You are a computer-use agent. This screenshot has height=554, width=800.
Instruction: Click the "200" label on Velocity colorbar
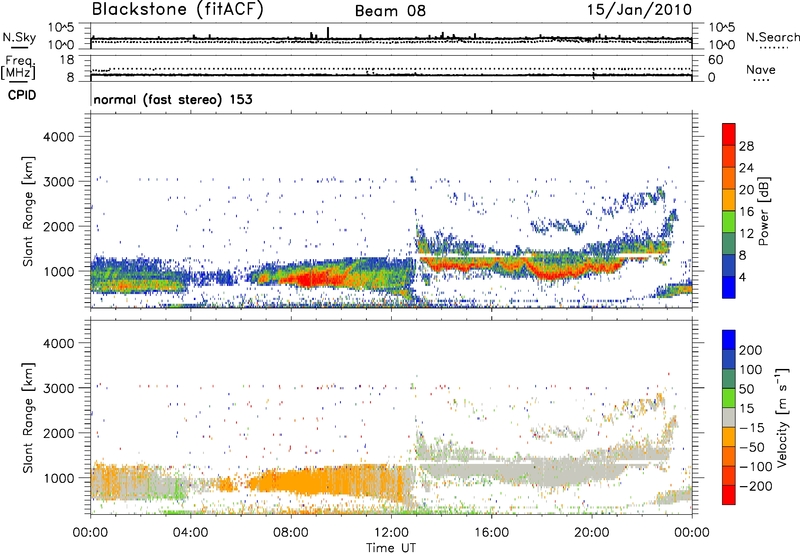tap(751, 350)
